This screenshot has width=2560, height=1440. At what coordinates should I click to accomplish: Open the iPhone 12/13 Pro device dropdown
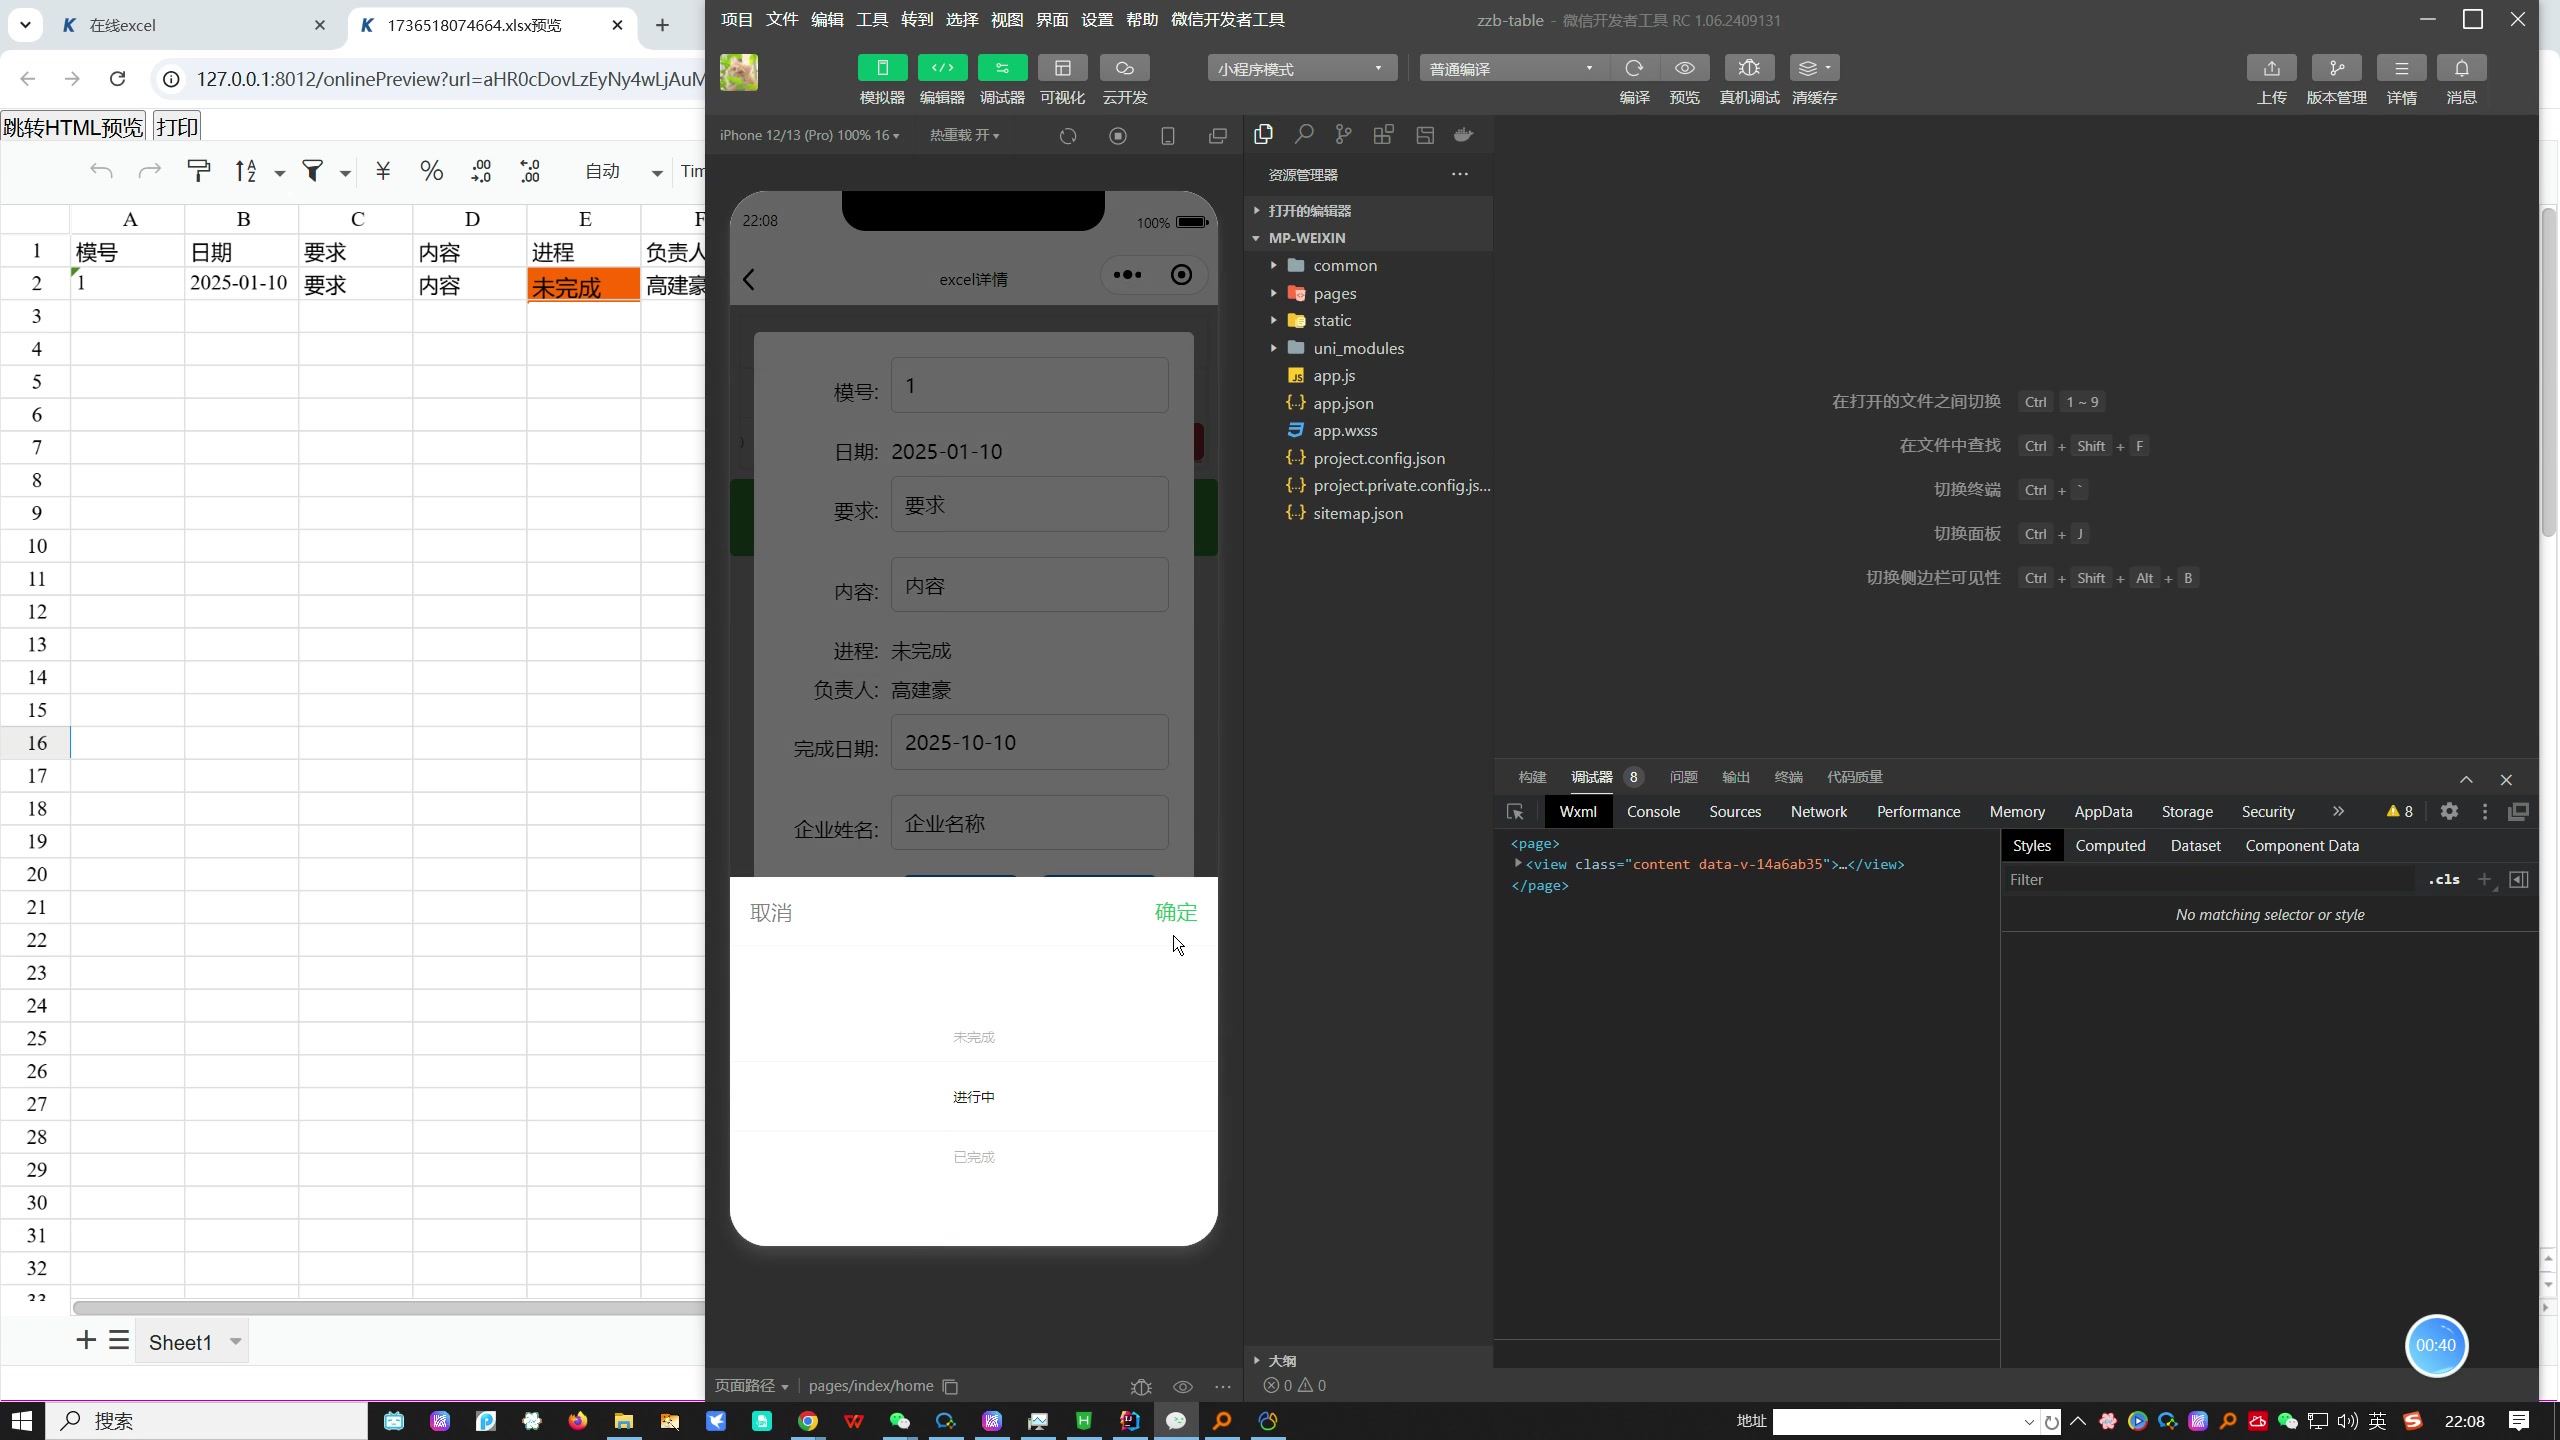[x=809, y=135]
